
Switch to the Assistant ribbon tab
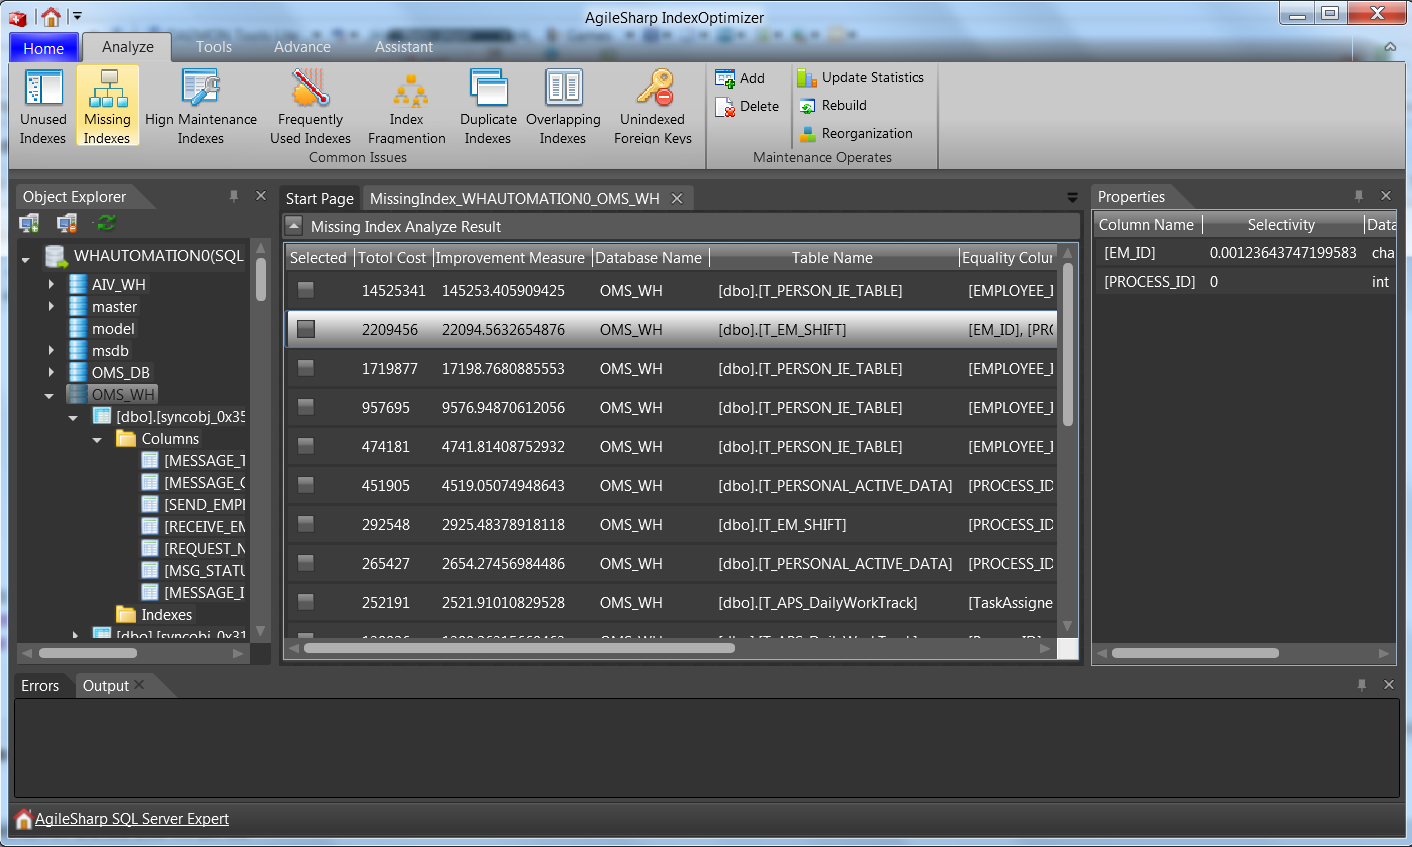pos(404,47)
